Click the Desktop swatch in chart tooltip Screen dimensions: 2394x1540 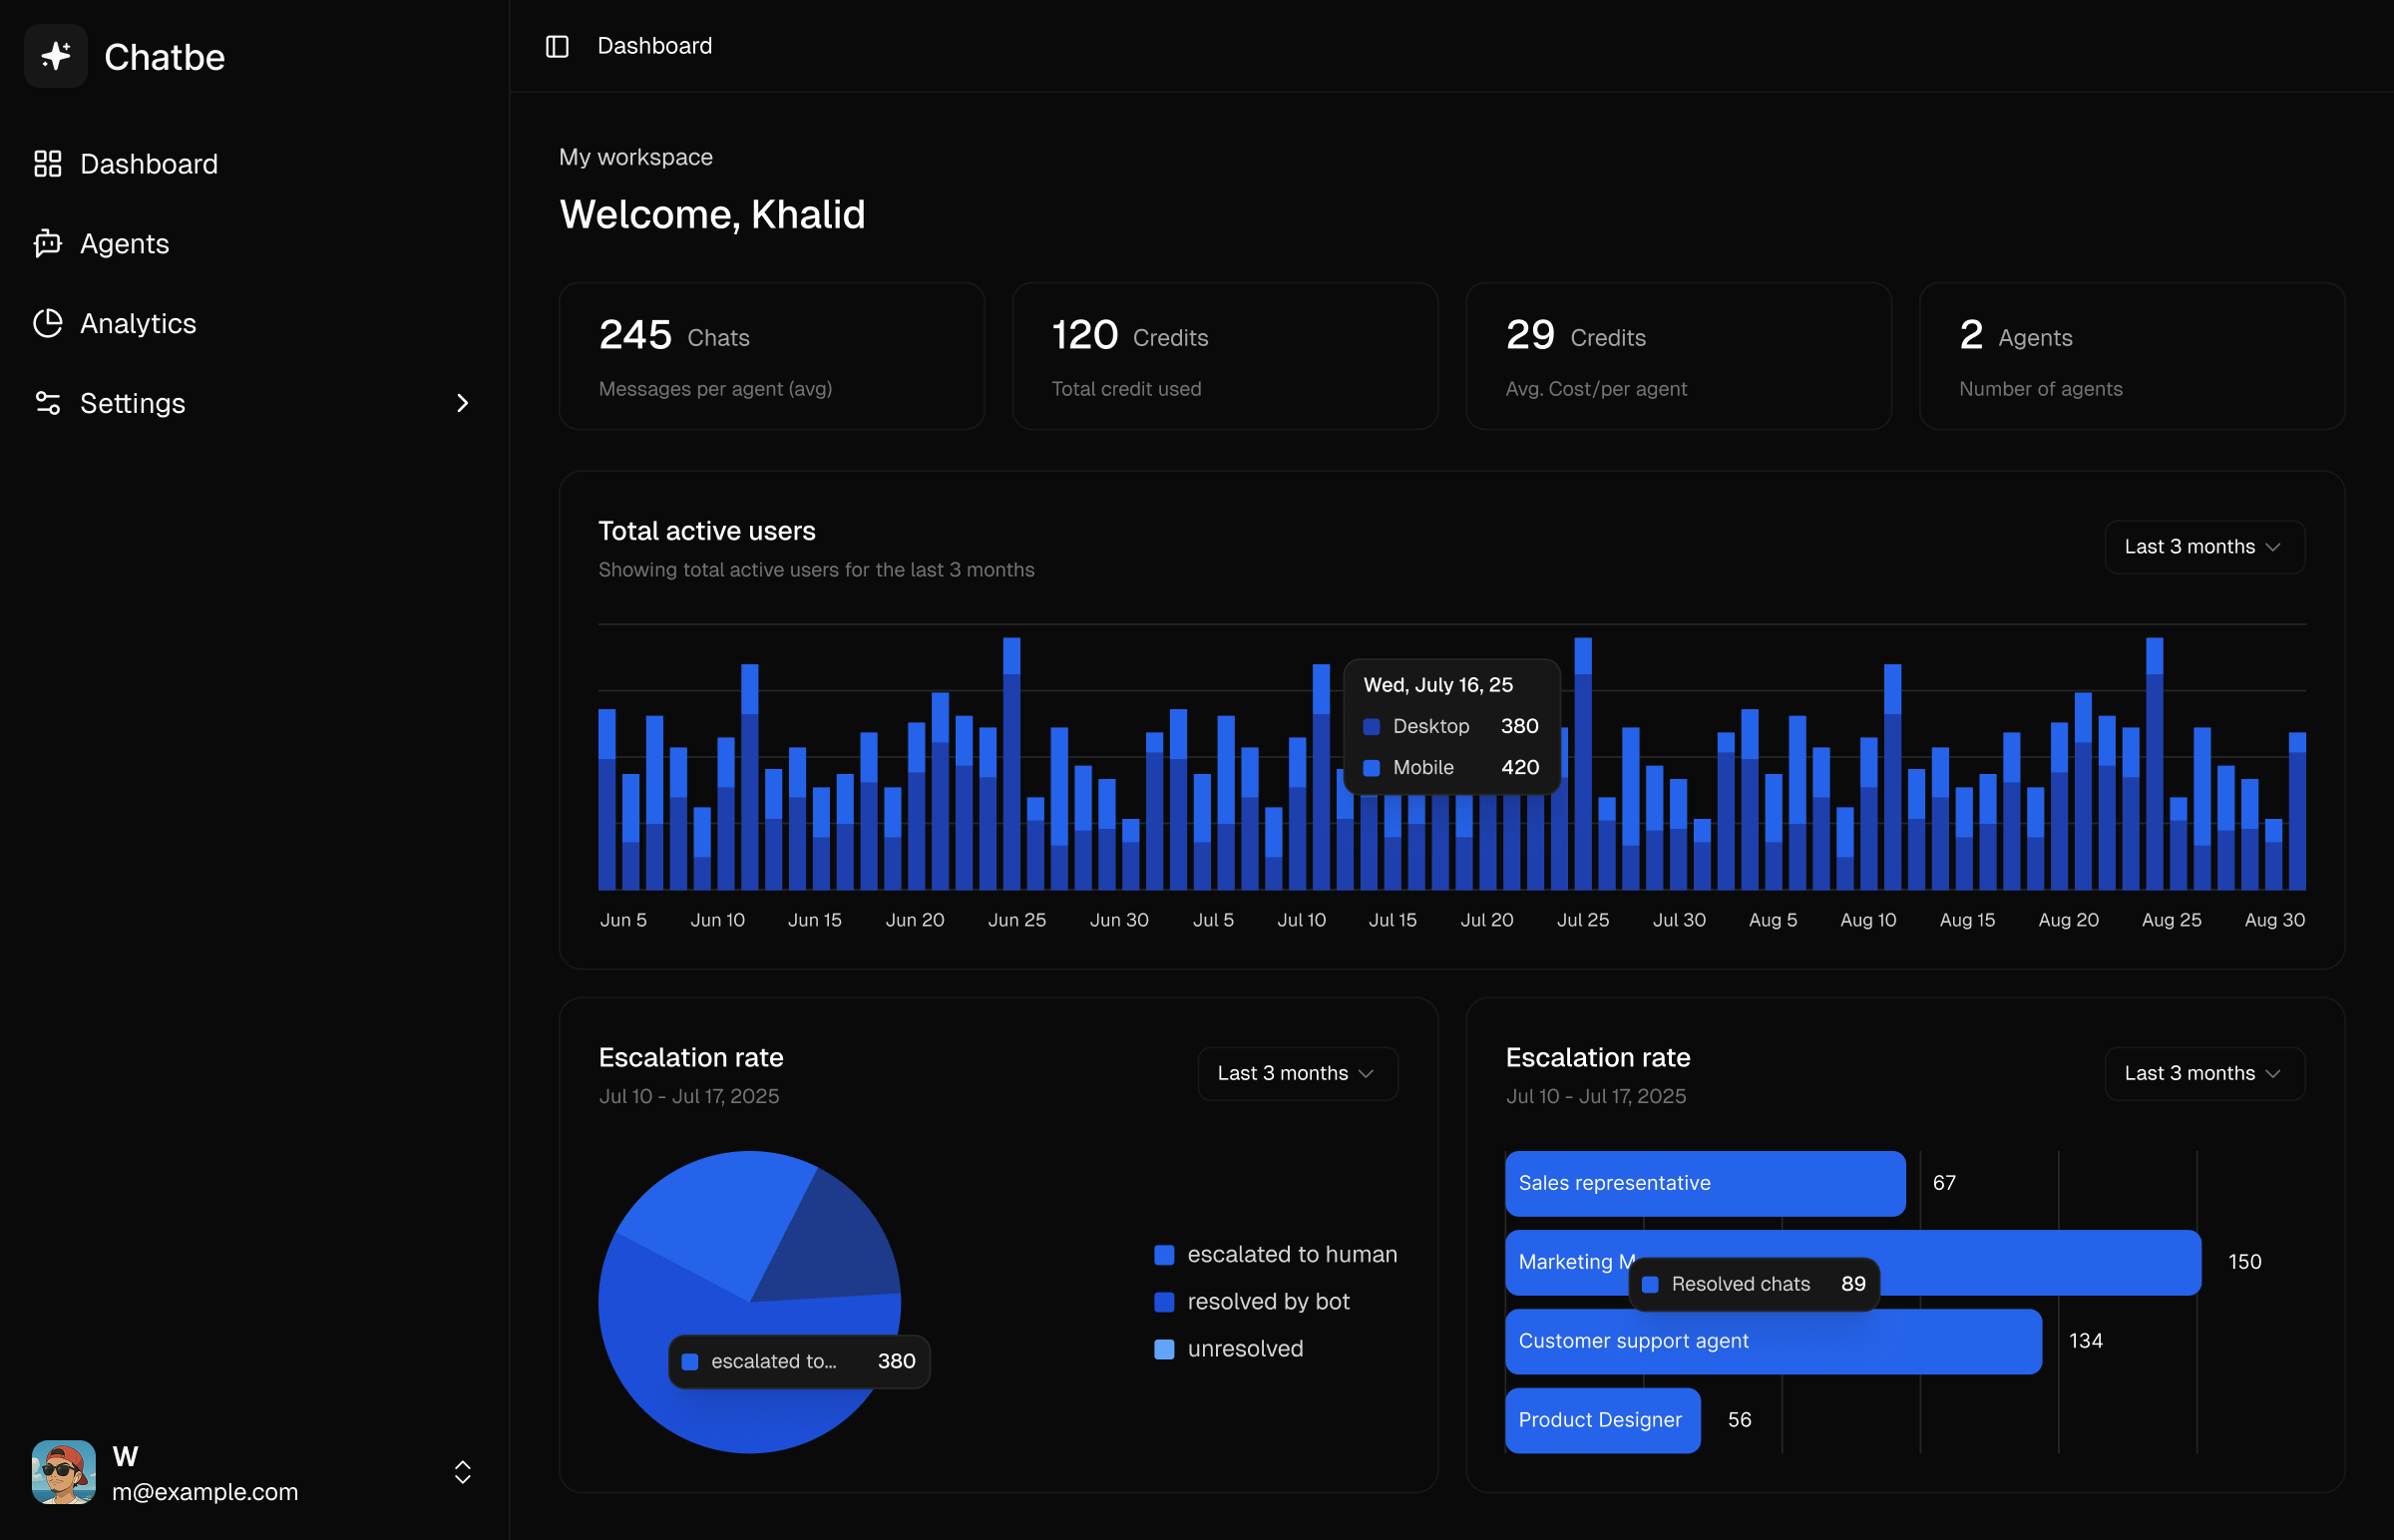(1371, 726)
